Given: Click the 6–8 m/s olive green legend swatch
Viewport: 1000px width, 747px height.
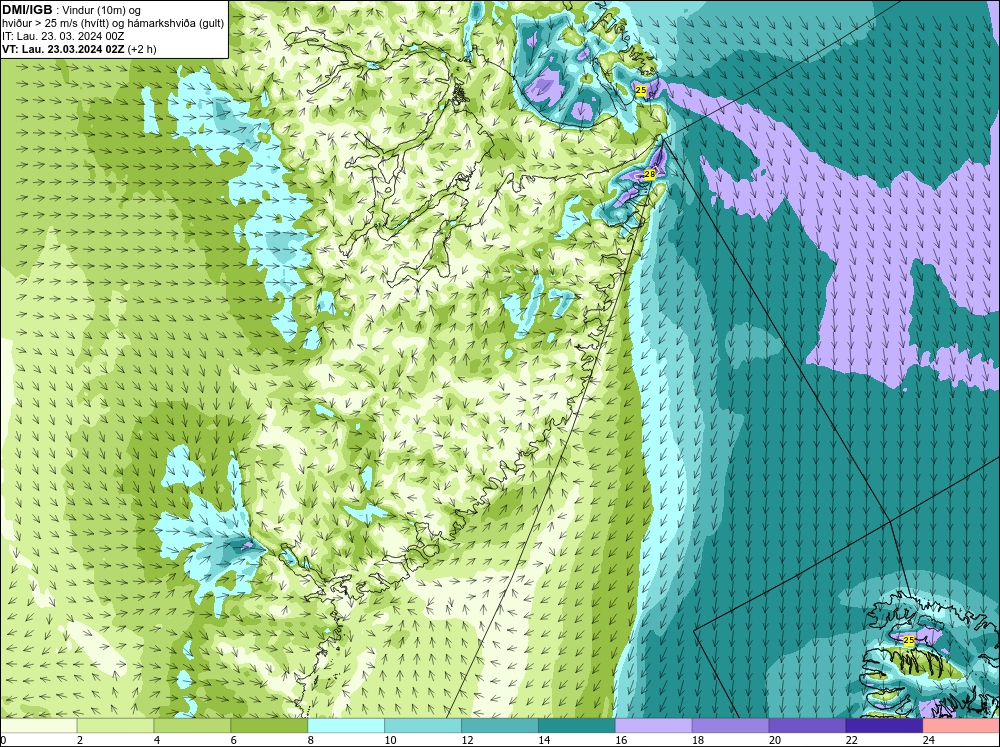Looking at the screenshot, I should point(269,726).
